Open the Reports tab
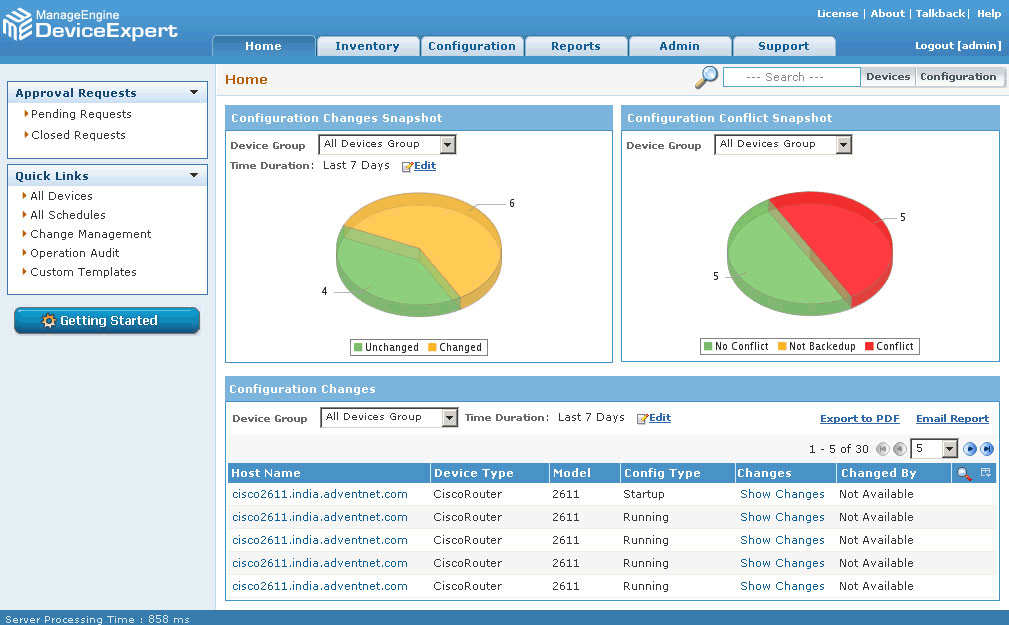 pos(576,46)
